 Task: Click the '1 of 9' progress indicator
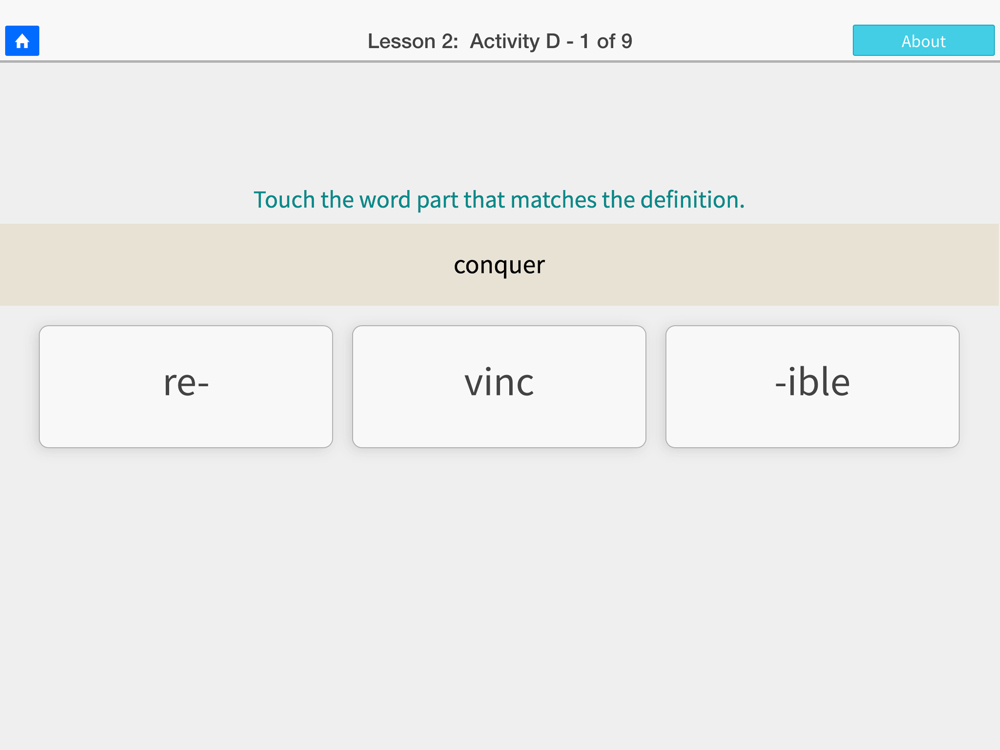tap(606, 41)
